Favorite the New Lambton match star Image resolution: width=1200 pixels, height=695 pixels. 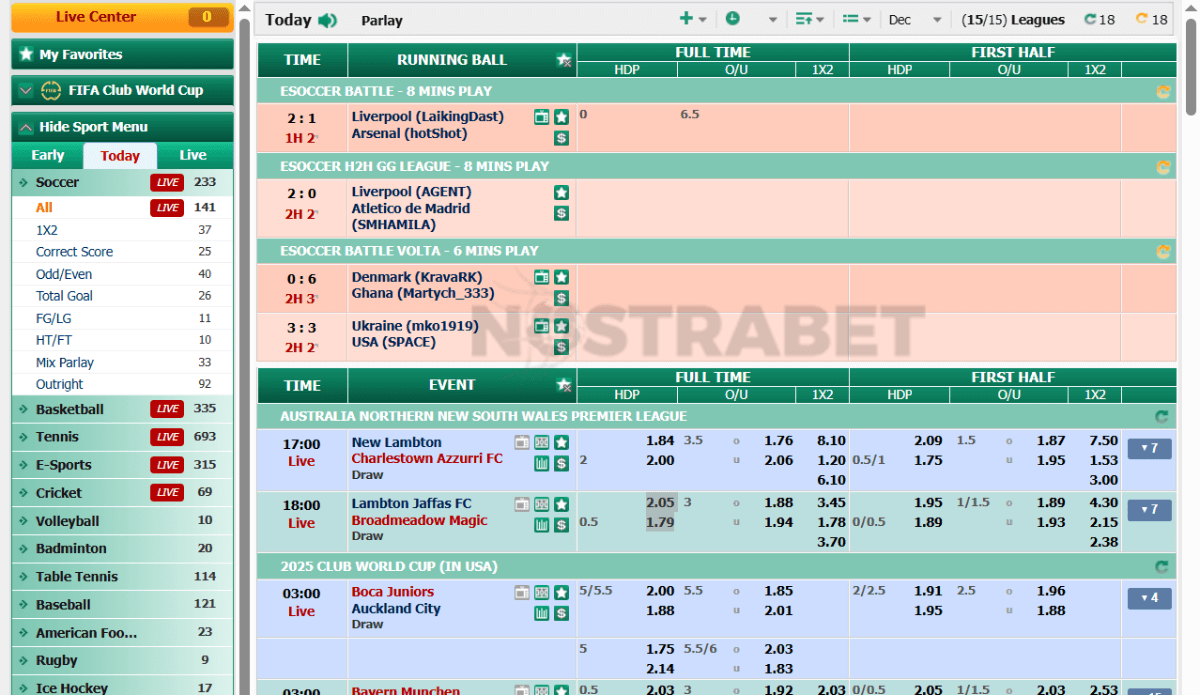[x=561, y=442]
